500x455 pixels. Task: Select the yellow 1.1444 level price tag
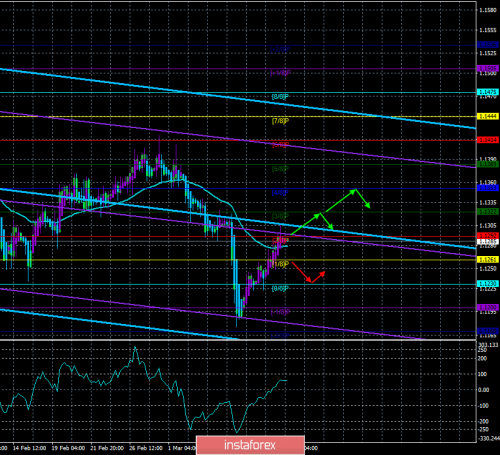(488, 116)
